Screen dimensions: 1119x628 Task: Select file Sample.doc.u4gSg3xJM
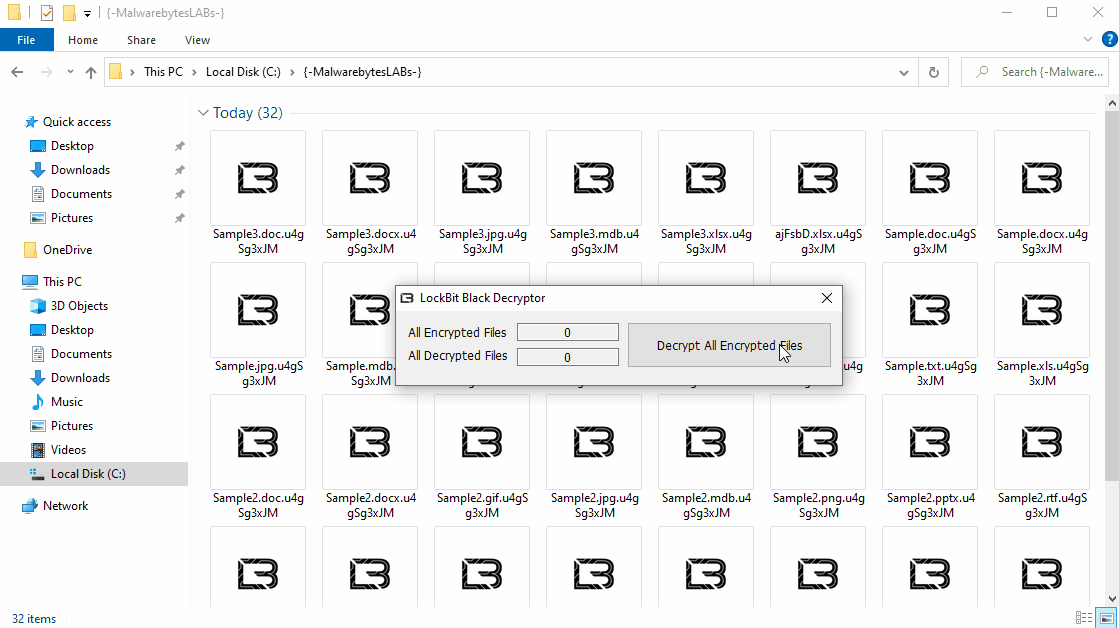[931, 193]
